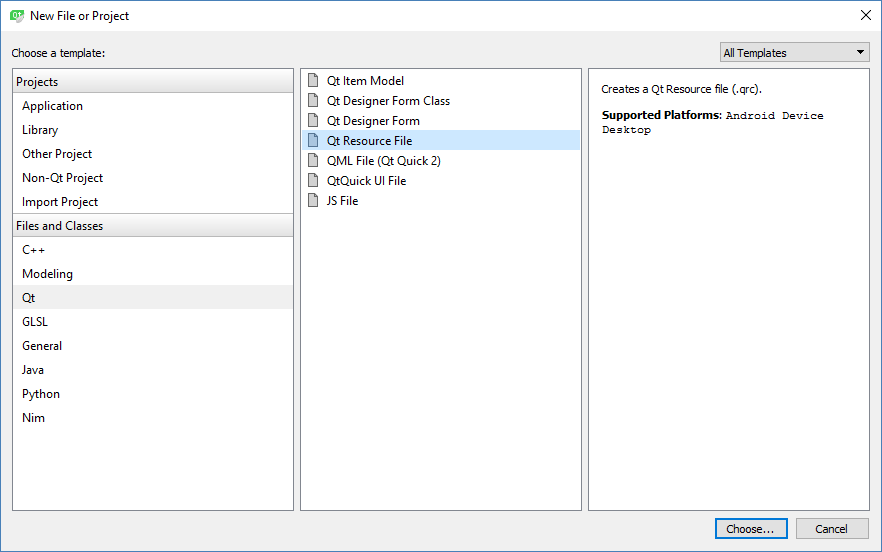Image resolution: width=882 pixels, height=552 pixels.
Task: Select the Import Project category
Action: pos(60,202)
